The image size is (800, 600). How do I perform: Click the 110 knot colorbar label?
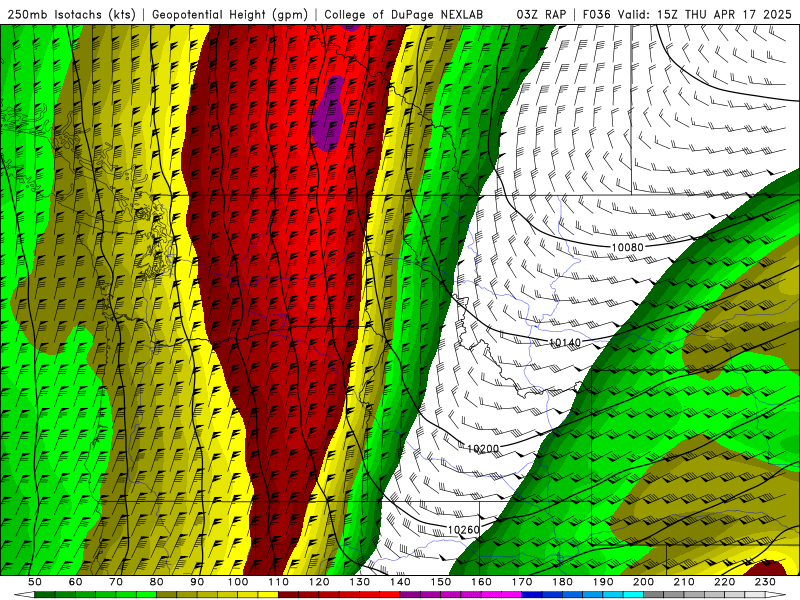pos(278,582)
